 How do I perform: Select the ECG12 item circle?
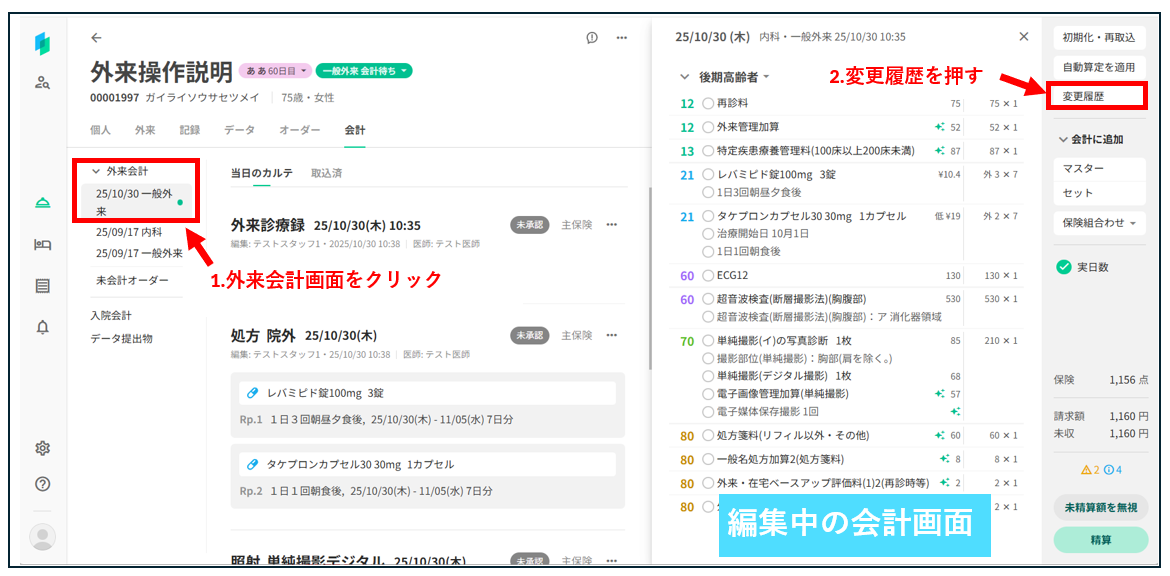click(708, 275)
